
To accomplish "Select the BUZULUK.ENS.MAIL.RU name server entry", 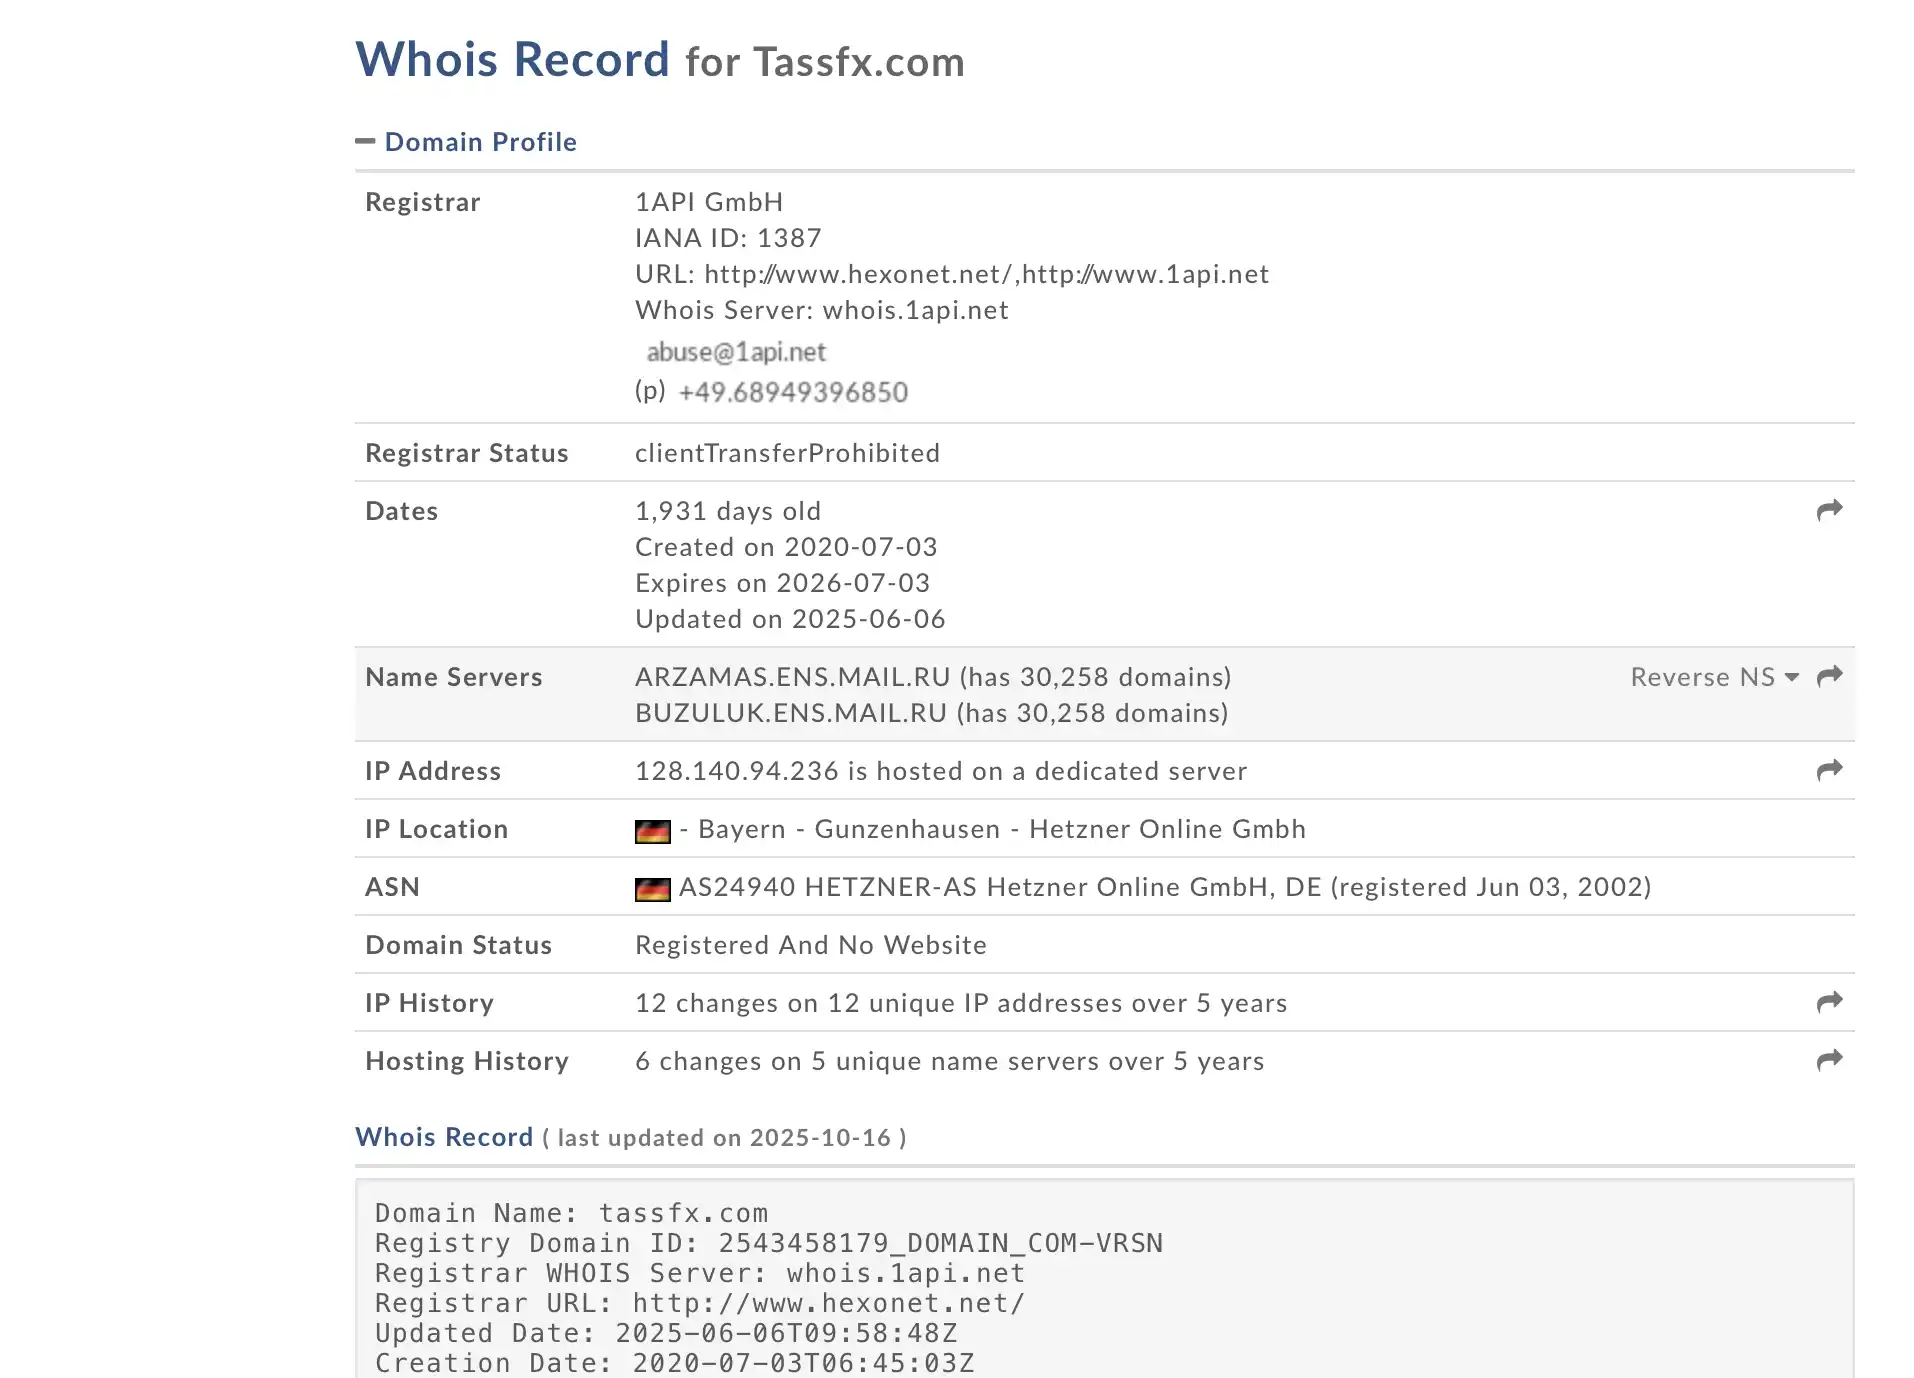I will (790, 713).
